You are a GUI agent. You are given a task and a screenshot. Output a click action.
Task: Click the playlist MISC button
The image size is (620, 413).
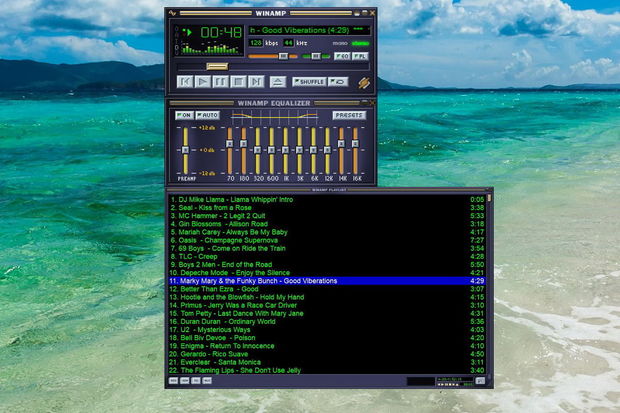207,381
